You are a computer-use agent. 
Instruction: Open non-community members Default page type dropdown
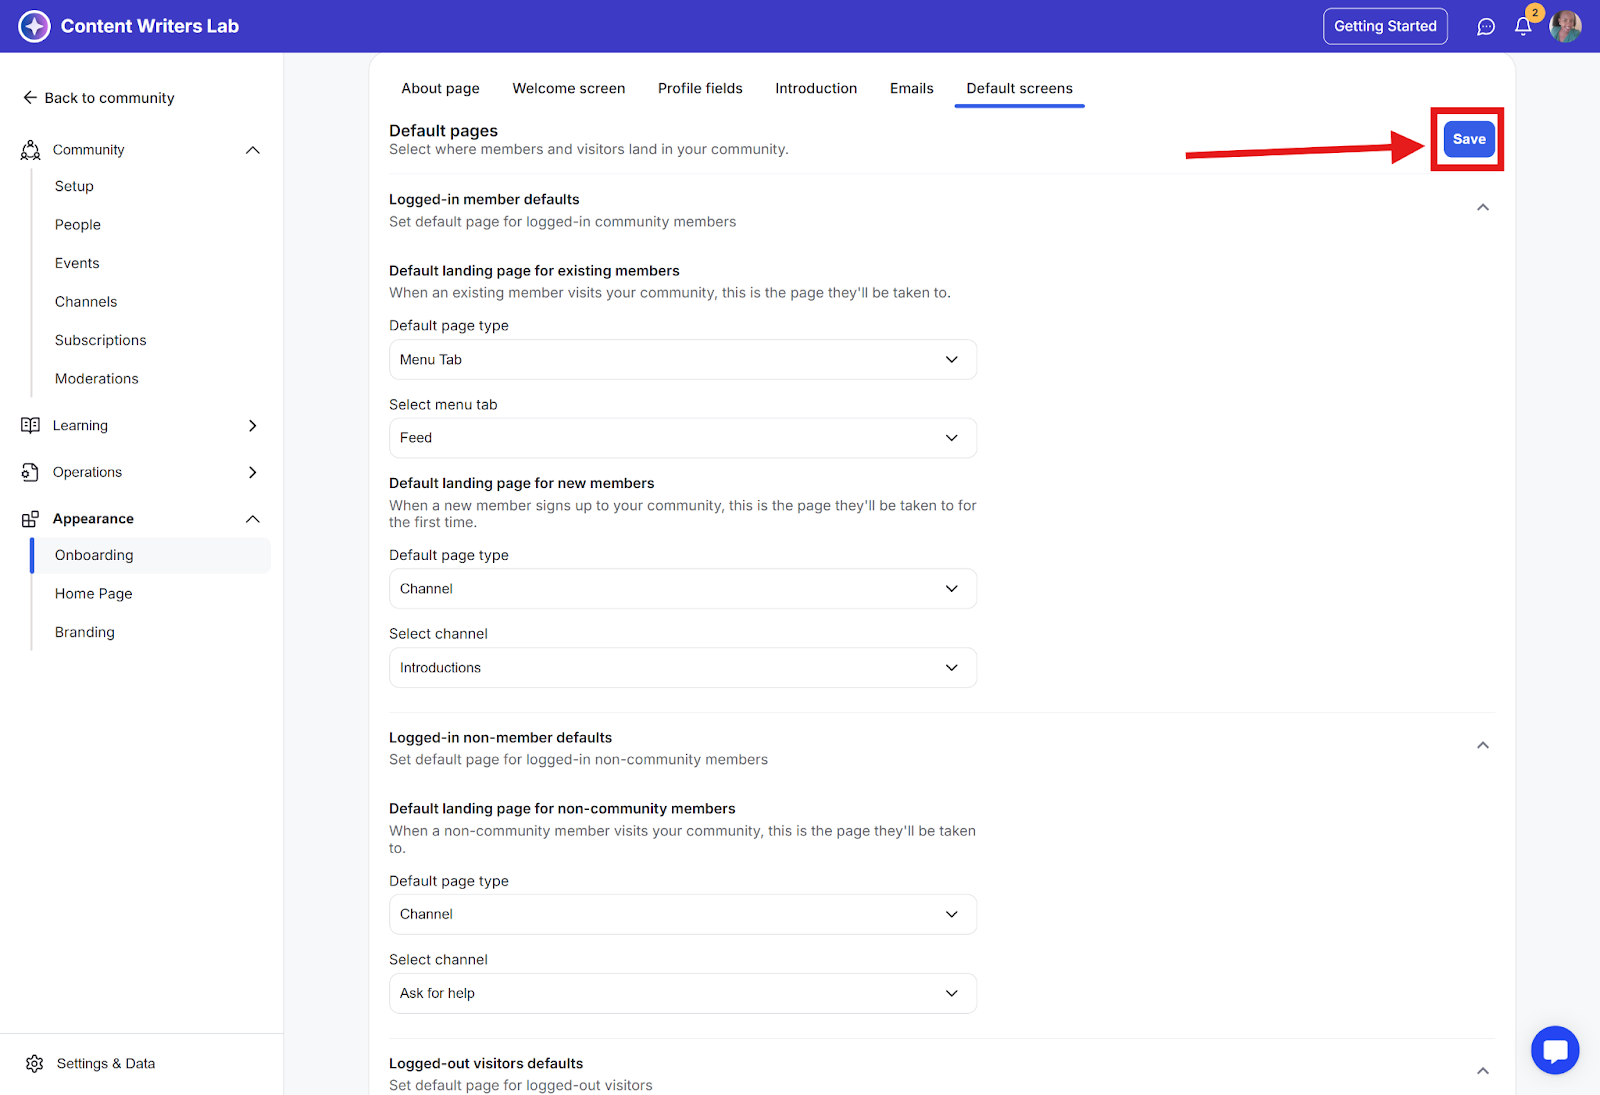(683, 914)
